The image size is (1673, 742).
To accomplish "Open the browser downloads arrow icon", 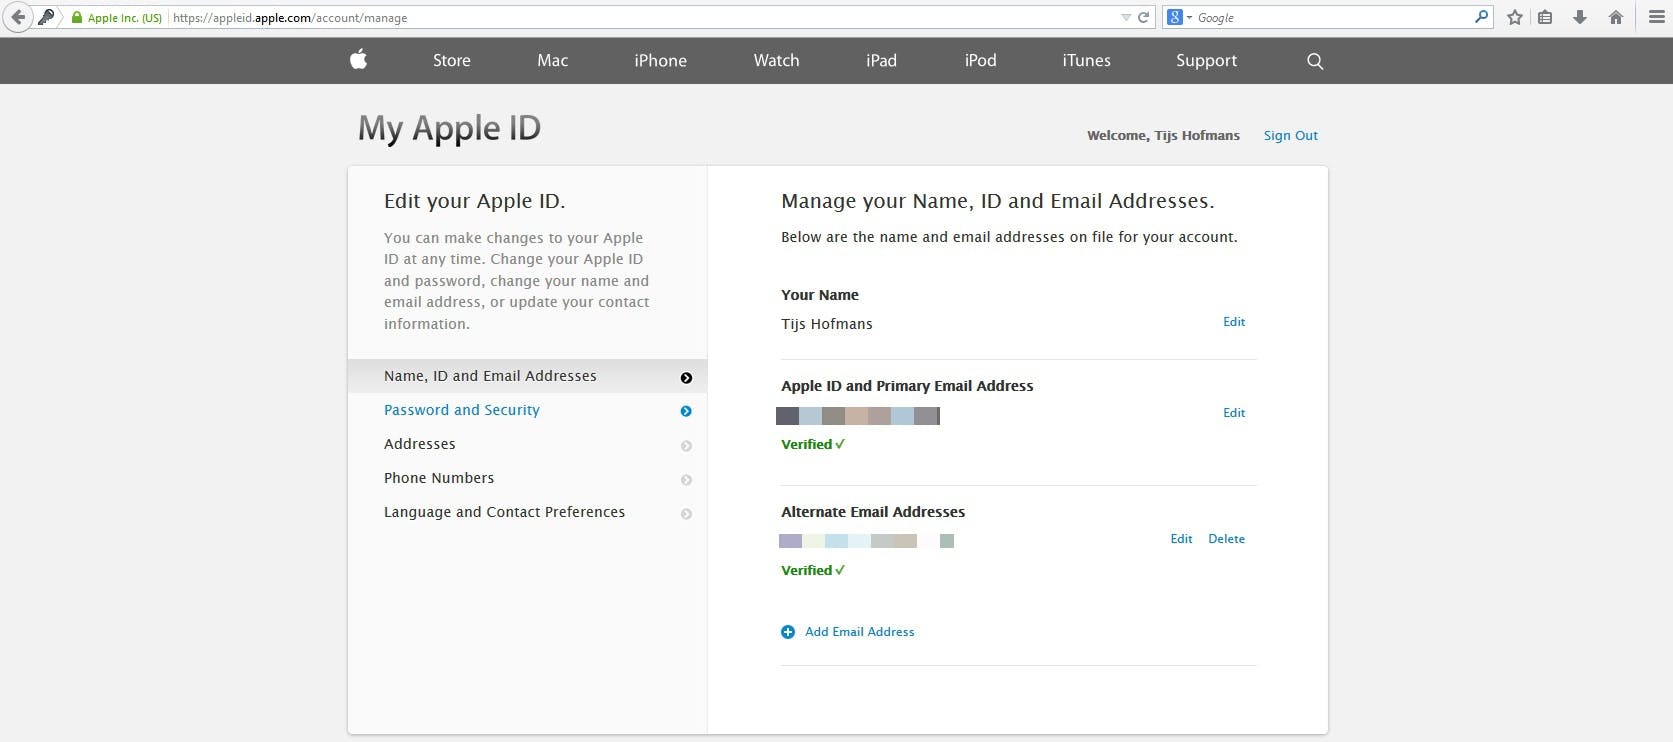I will (1580, 17).
